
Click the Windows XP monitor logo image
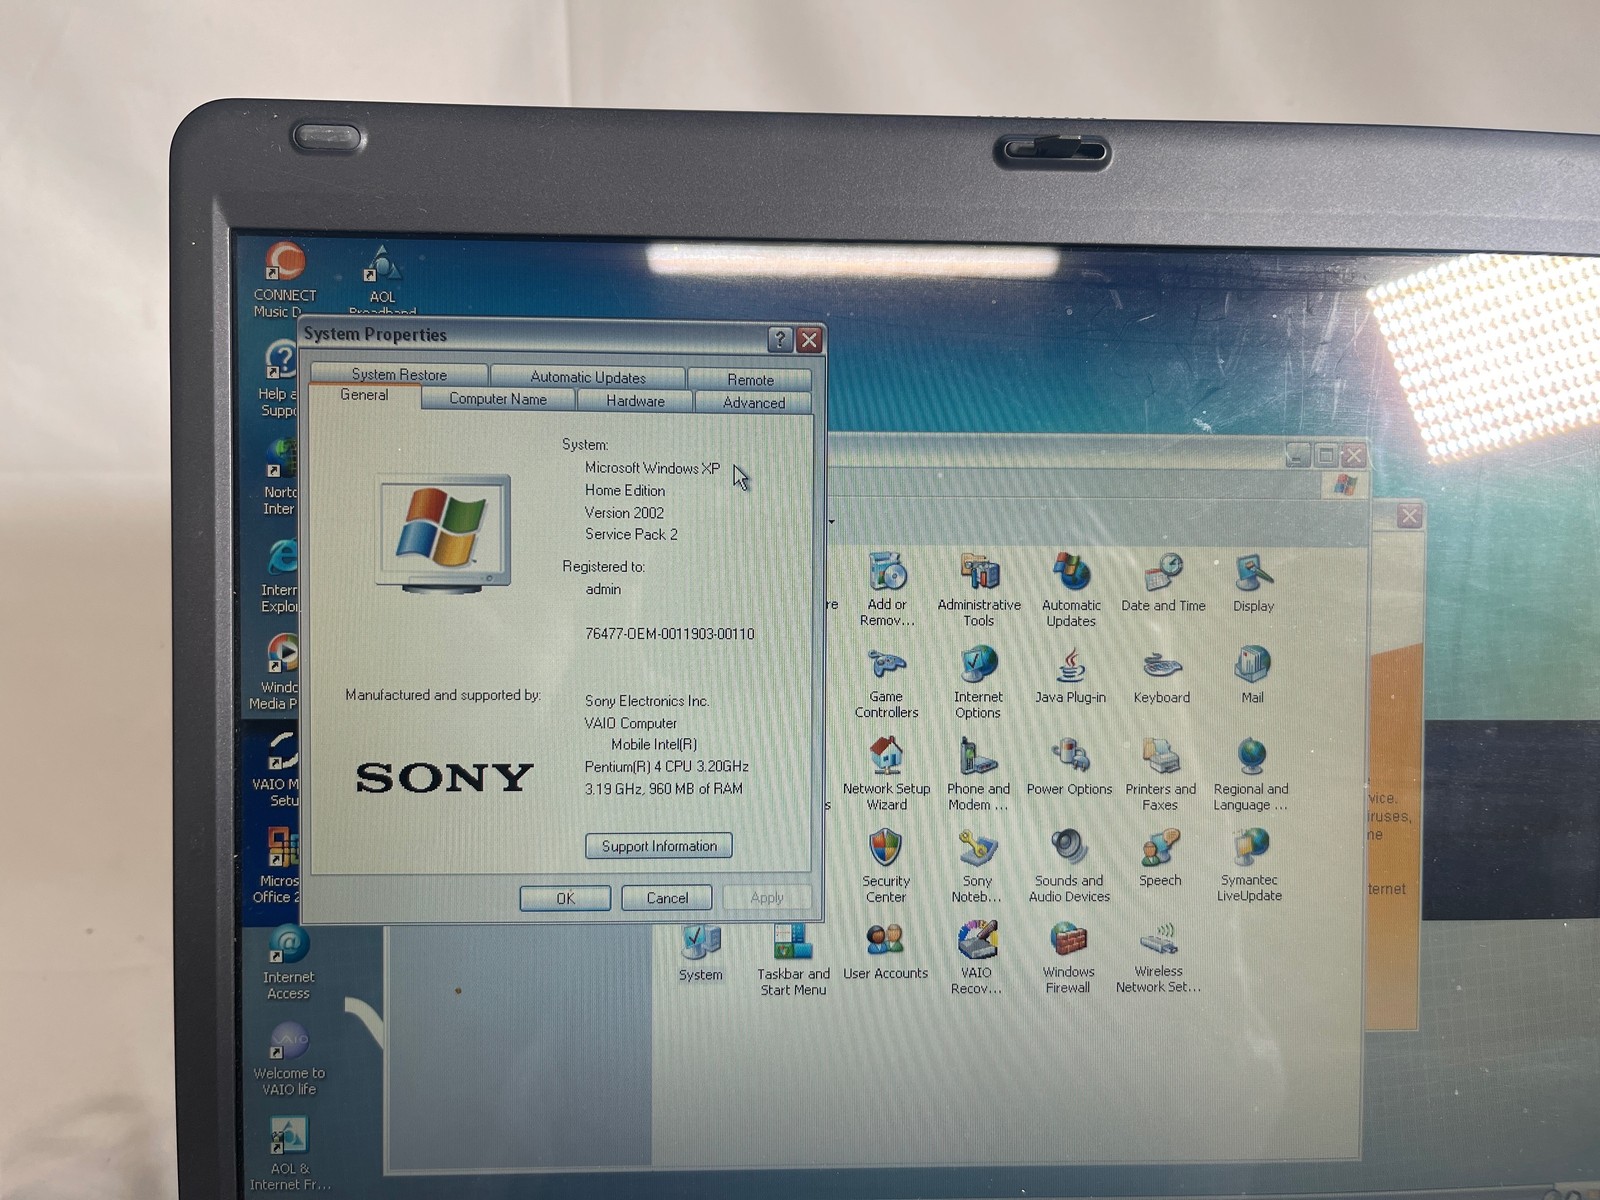click(443, 534)
